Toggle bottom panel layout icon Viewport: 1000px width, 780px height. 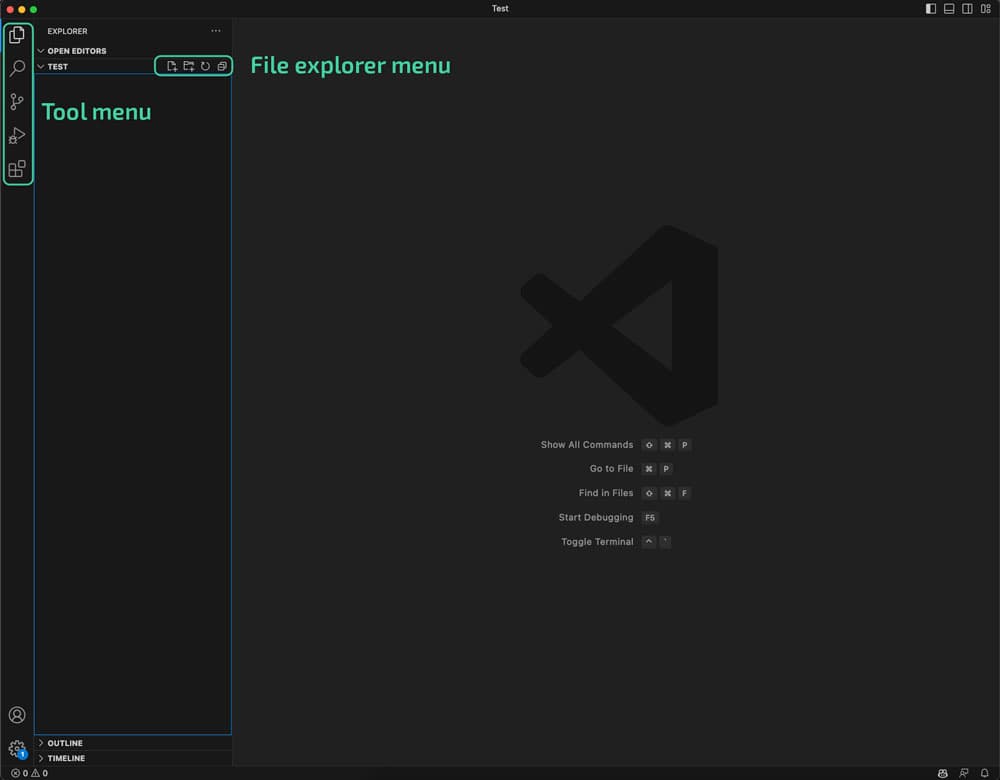pos(949,9)
